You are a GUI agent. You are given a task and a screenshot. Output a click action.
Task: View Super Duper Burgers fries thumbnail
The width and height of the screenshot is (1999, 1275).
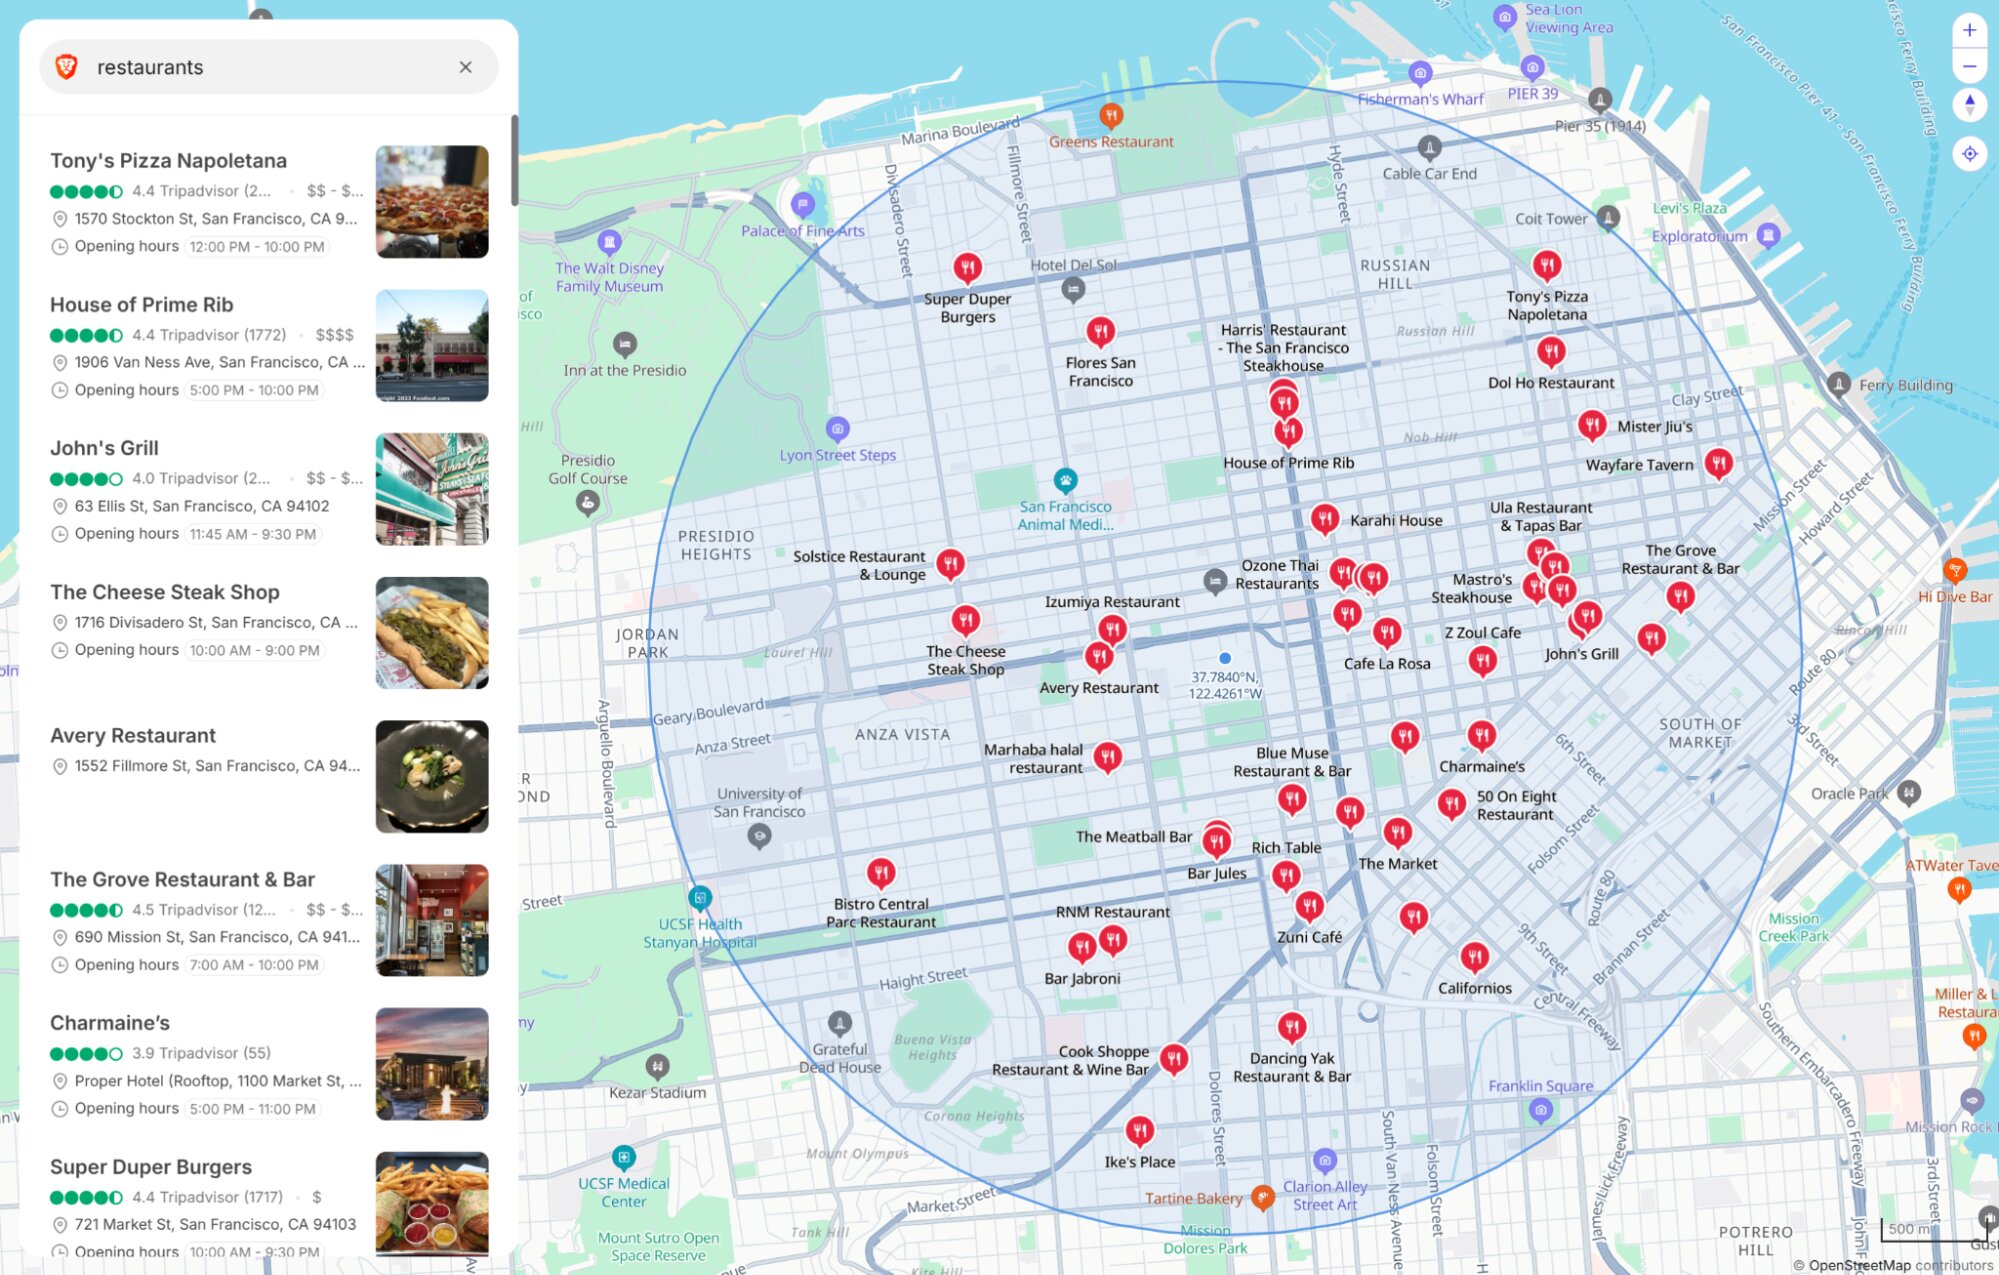click(432, 1203)
